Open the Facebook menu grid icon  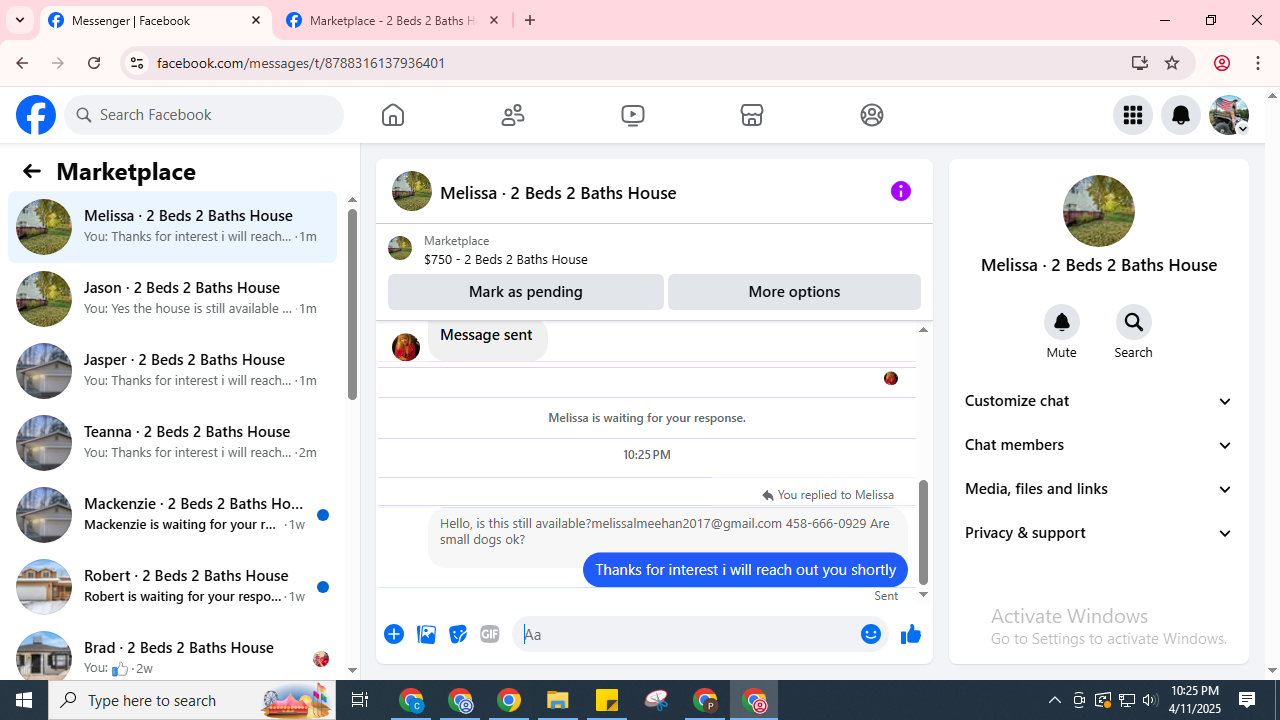click(1133, 115)
